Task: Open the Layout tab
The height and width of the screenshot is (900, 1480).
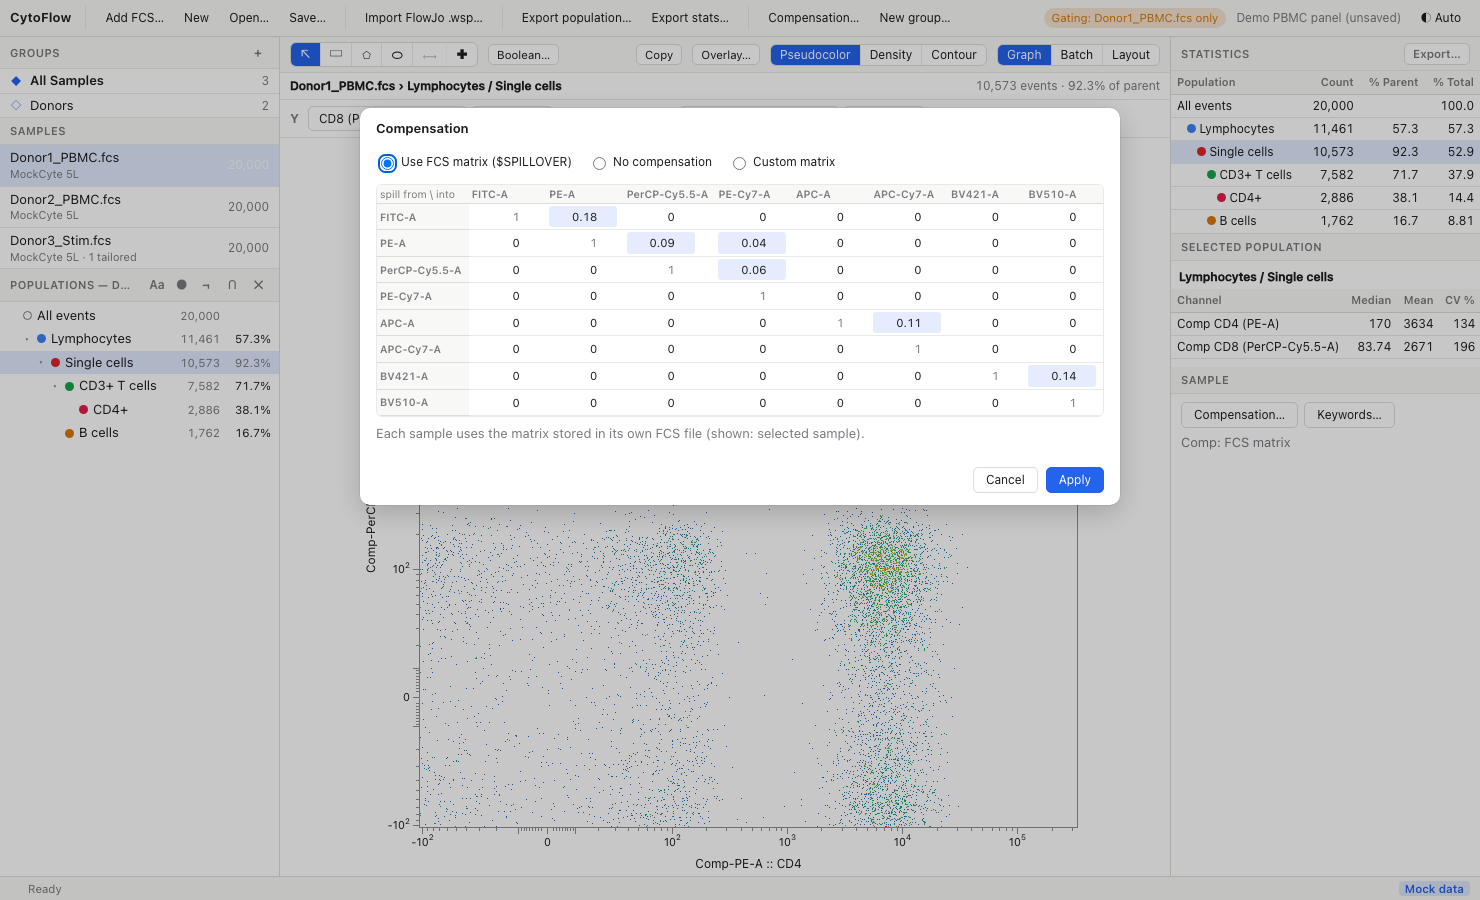Action: 1131,55
